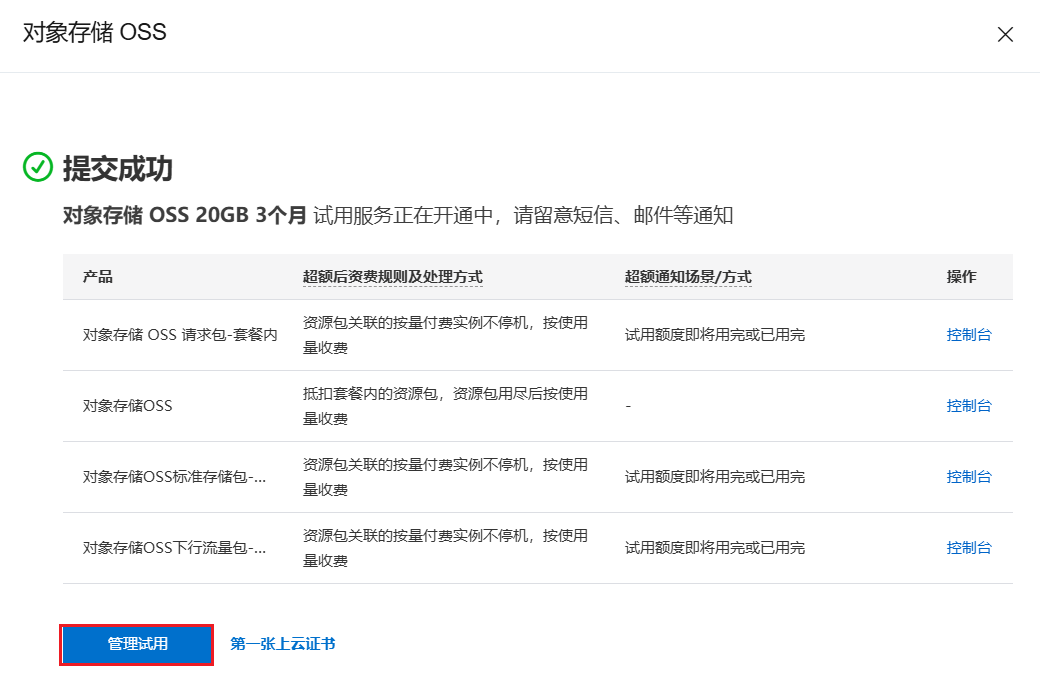
Task: Click the green success checkmark icon
Action: coord(38,167)
